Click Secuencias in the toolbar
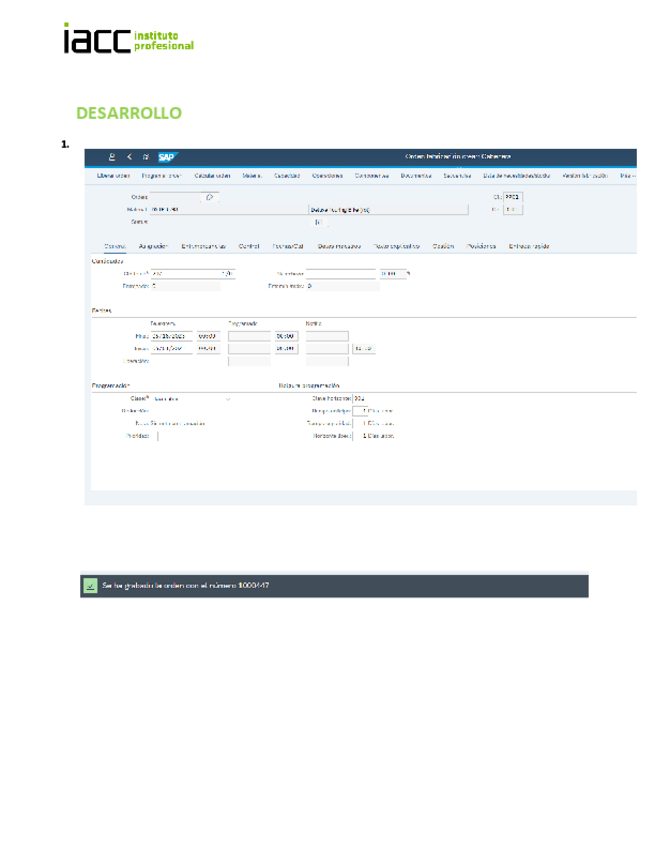655x848 pixels. pyautogui.click(x=457, y=176)
